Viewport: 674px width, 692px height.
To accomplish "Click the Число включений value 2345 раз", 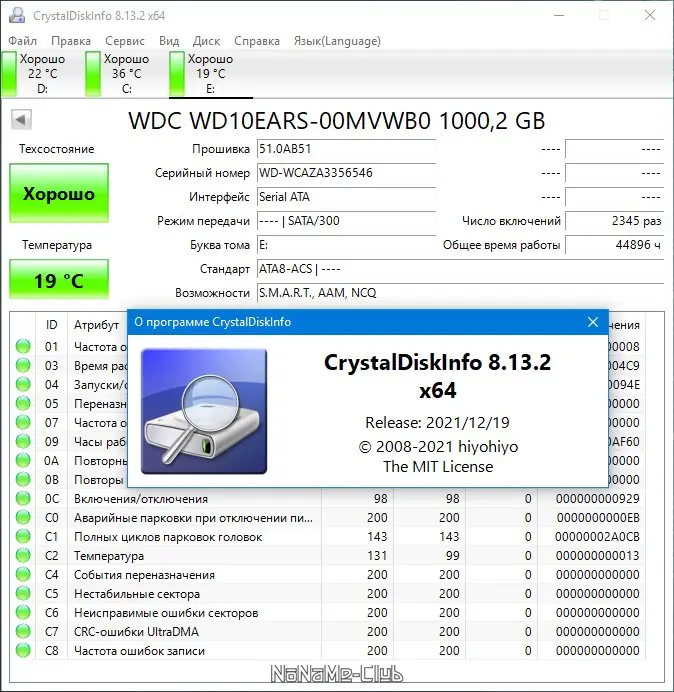I will click(614, 221).
